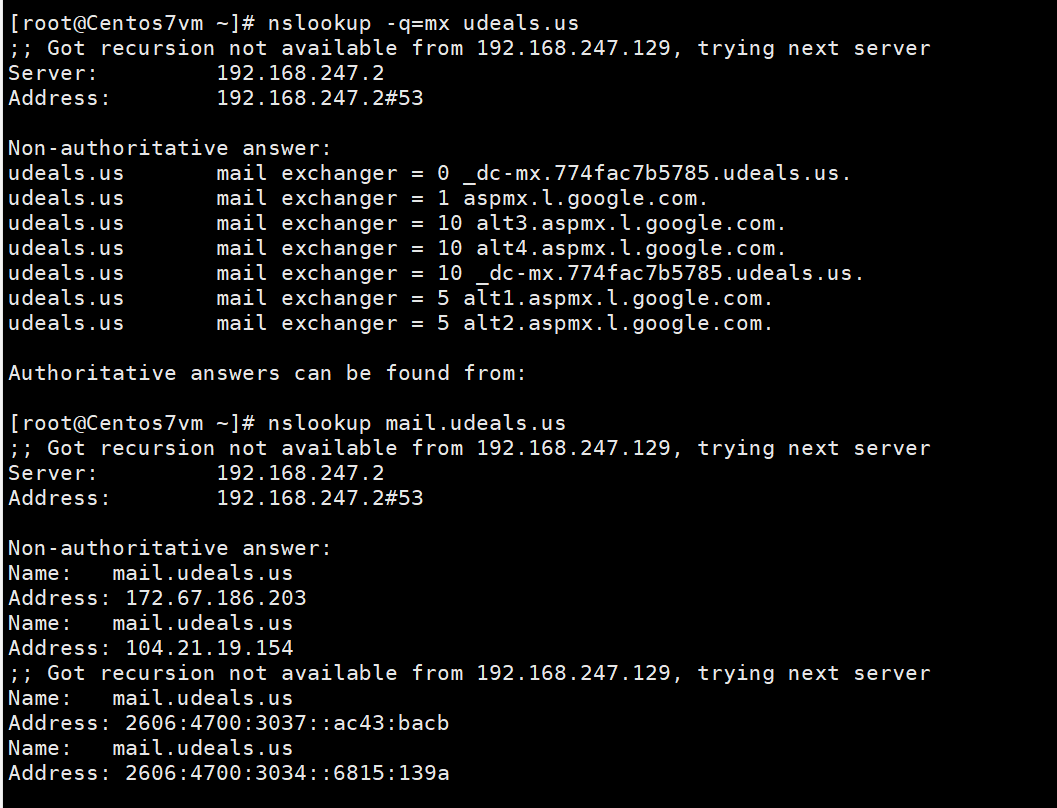Image resolution: width=1057 pixels, height=808 pixels.
Task: Click the second '192.168.247.2#53' address
Action: pyautogui.click(x=320, y=498)
